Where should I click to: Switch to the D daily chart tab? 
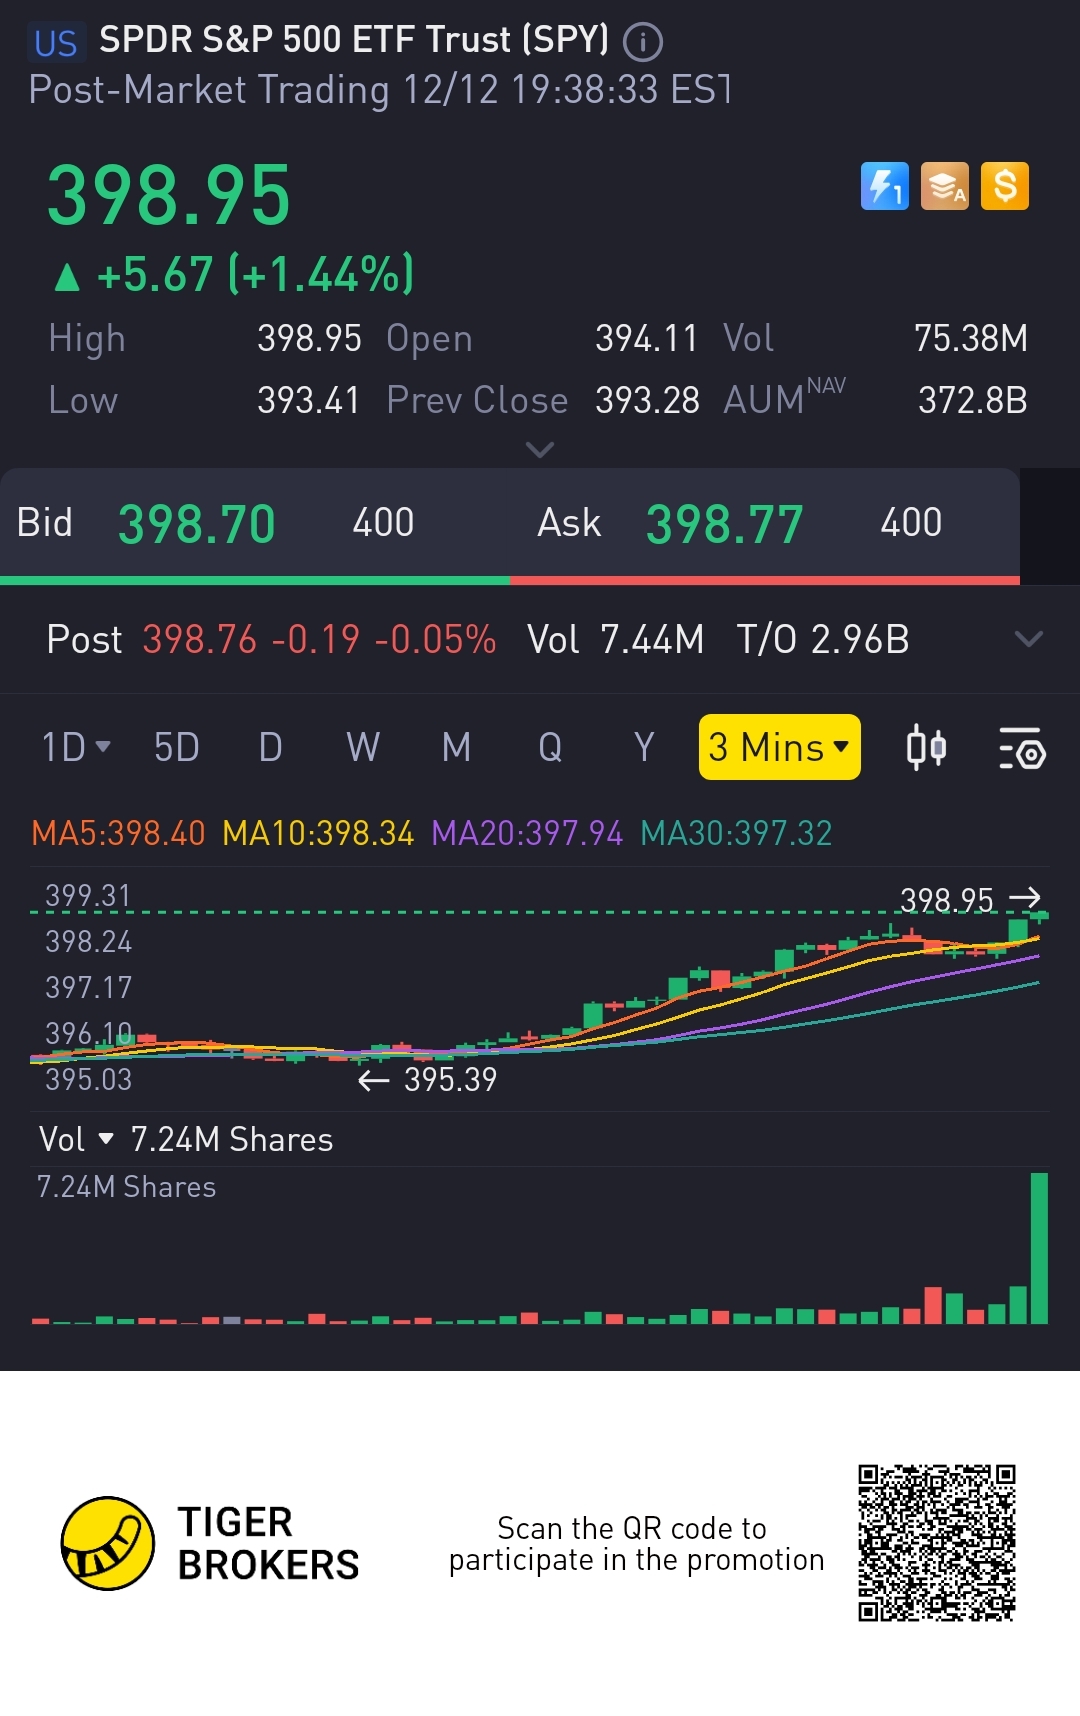pos(270,747)
